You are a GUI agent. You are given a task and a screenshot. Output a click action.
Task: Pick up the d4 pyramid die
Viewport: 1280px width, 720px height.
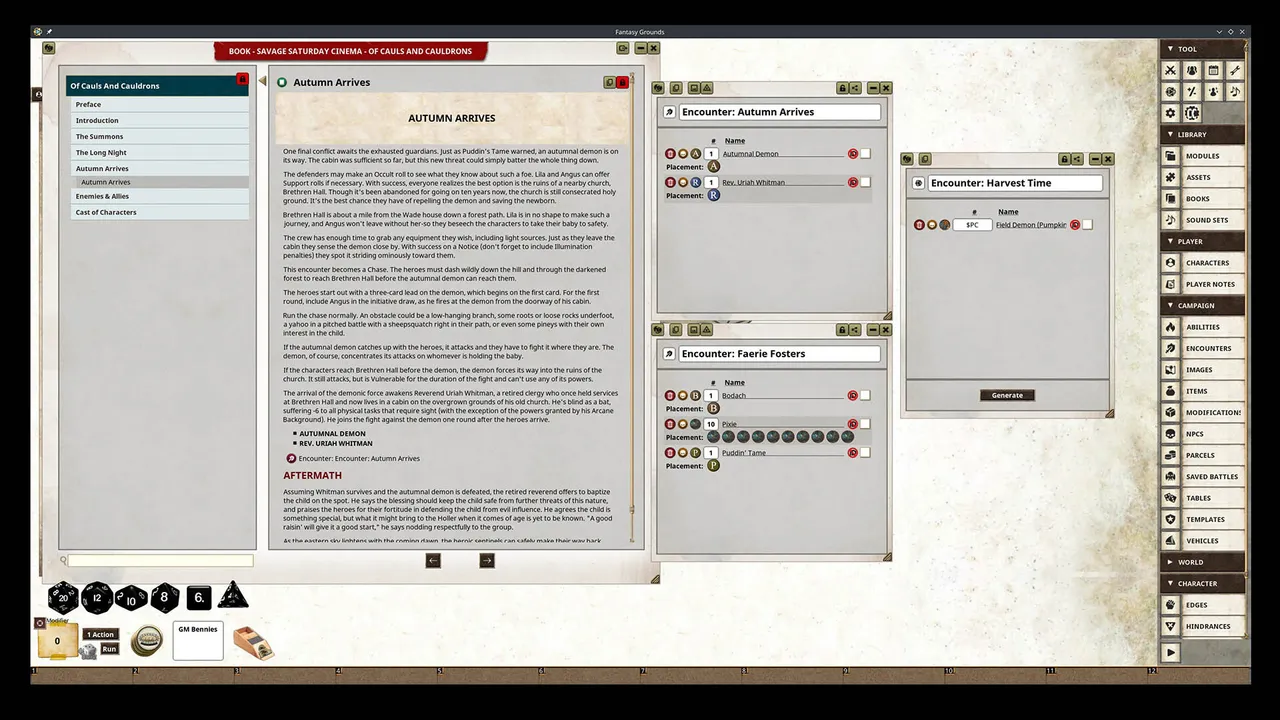click(x=233, y=595)
